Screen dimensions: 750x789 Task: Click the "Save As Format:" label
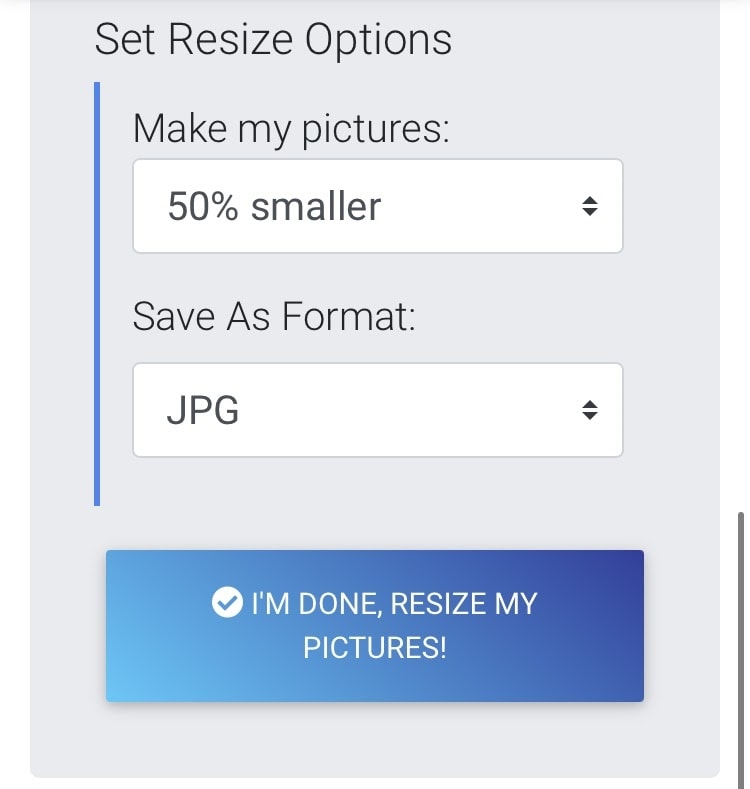click(x=274, y=317)
